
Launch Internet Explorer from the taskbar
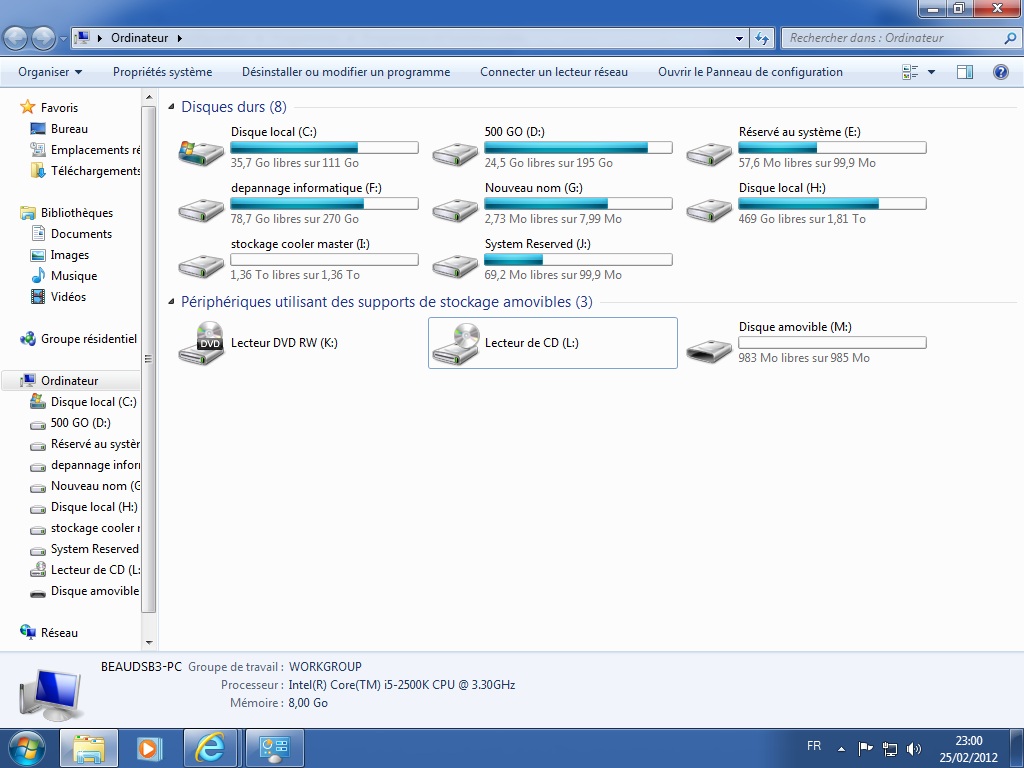tap(210, 747)
